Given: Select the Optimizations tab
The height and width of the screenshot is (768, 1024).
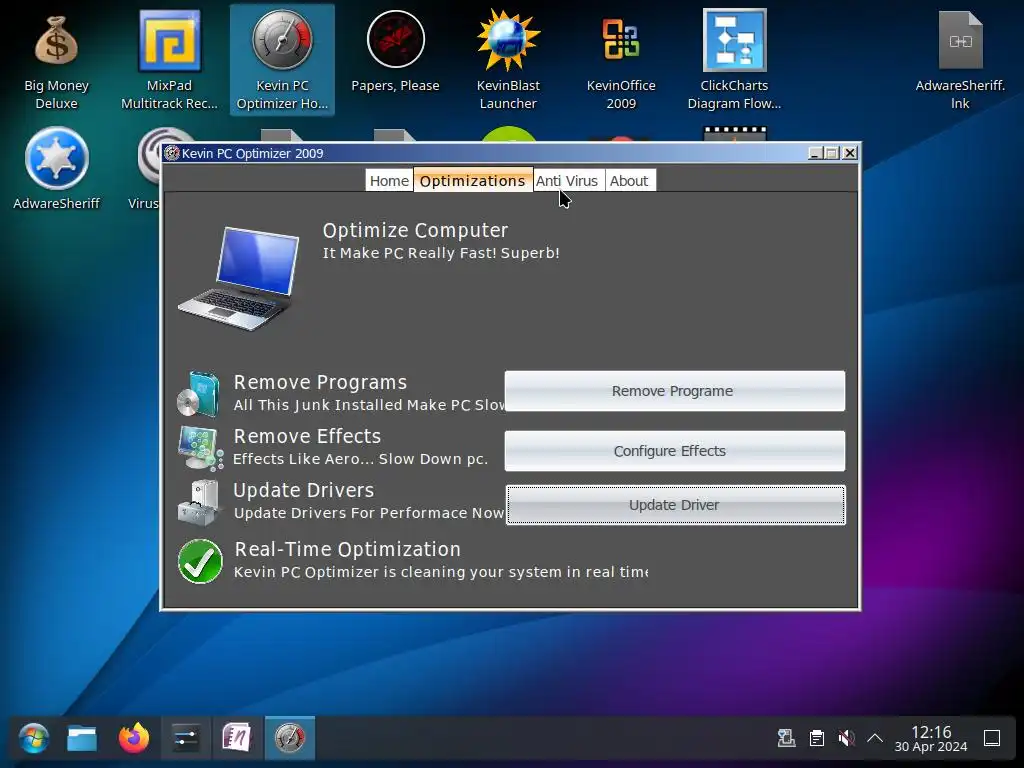Looking at the screenshot, I should click(473, 180).
